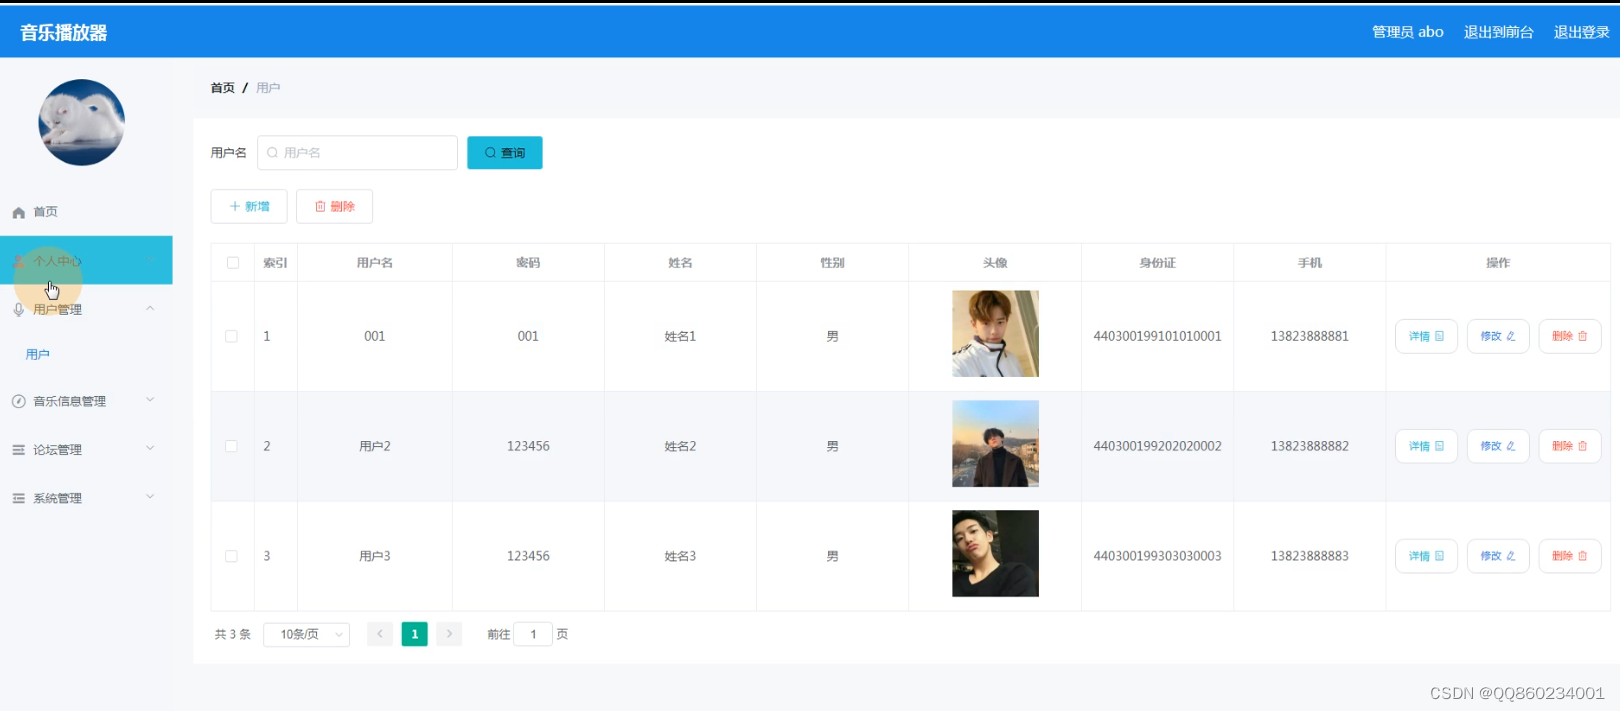Image resolution: width=1620 pixels, height=711 pixels.
Task: Click the list icon beside 系统管理
Action: 18,498
